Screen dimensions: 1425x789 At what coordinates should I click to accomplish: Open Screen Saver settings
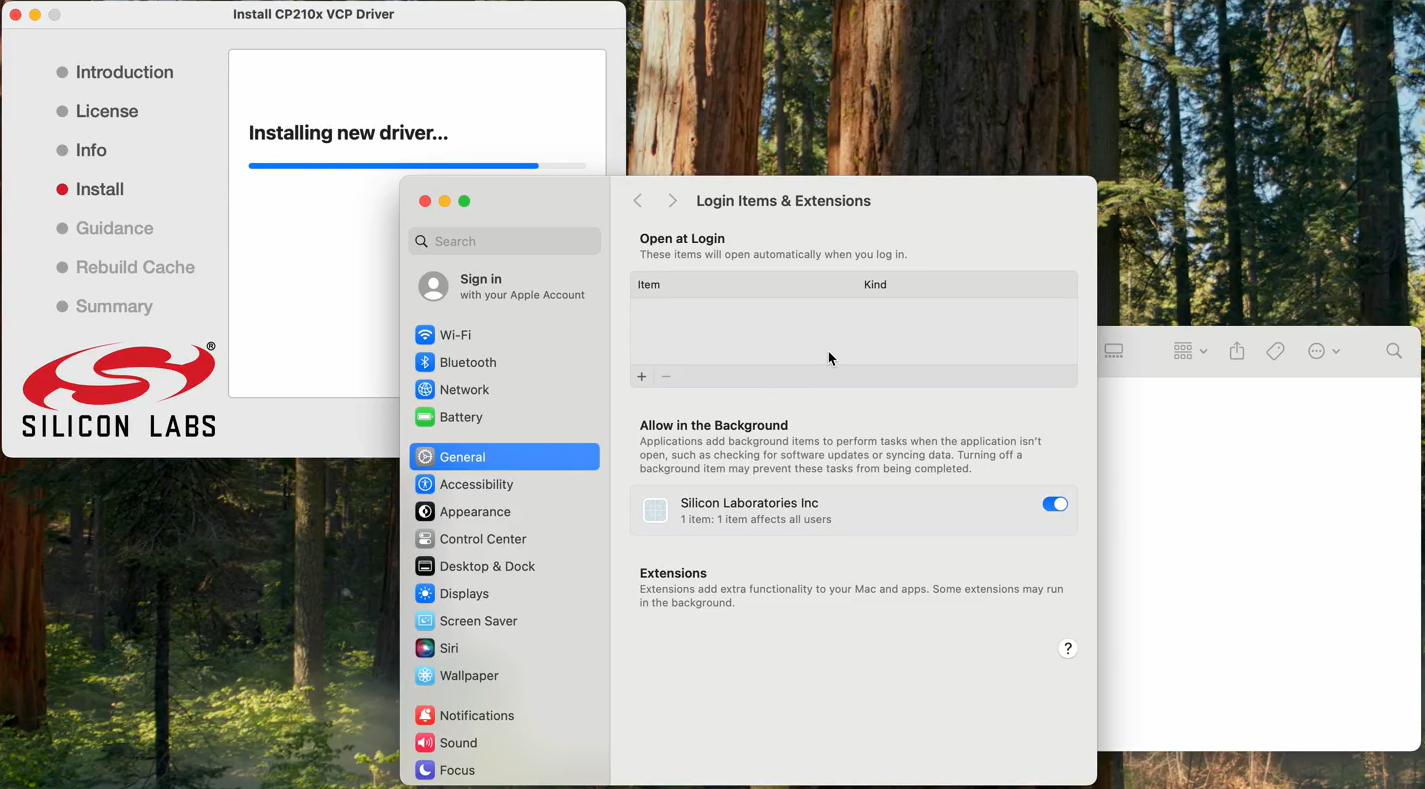click(504, 621)
